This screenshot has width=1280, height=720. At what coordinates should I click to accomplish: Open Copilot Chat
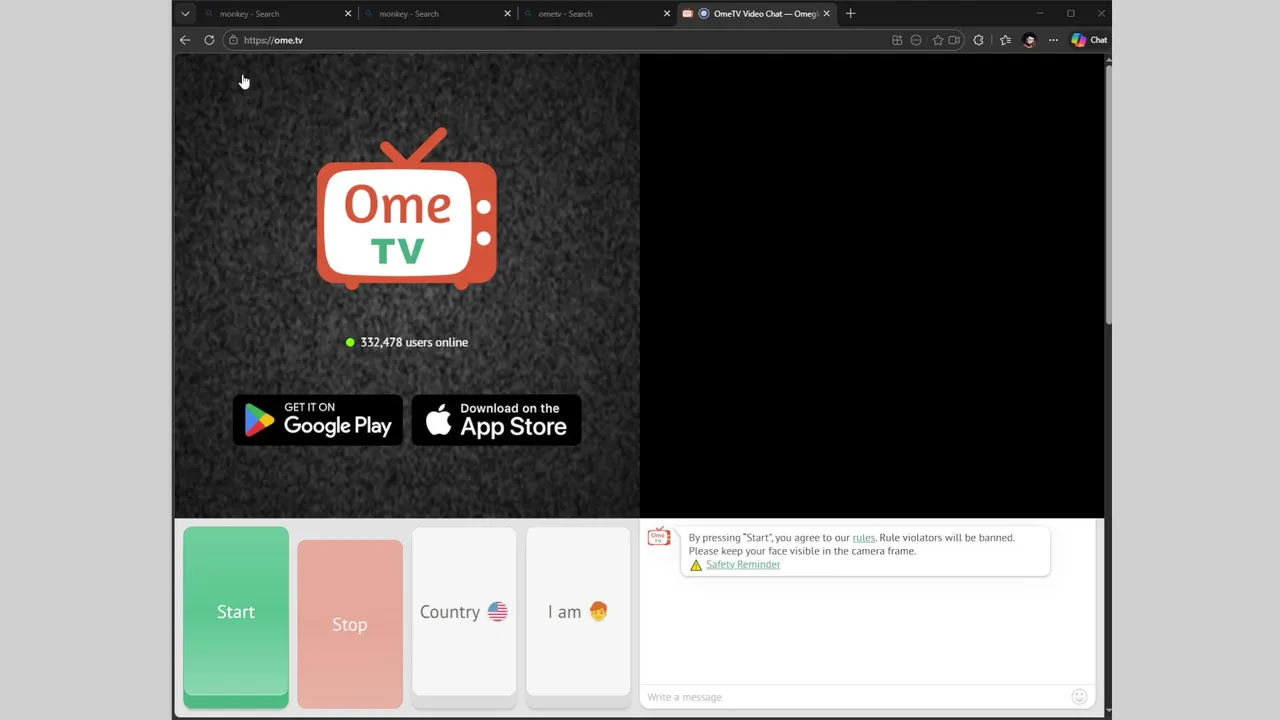pyautogui.click(x=1089, y=40)
